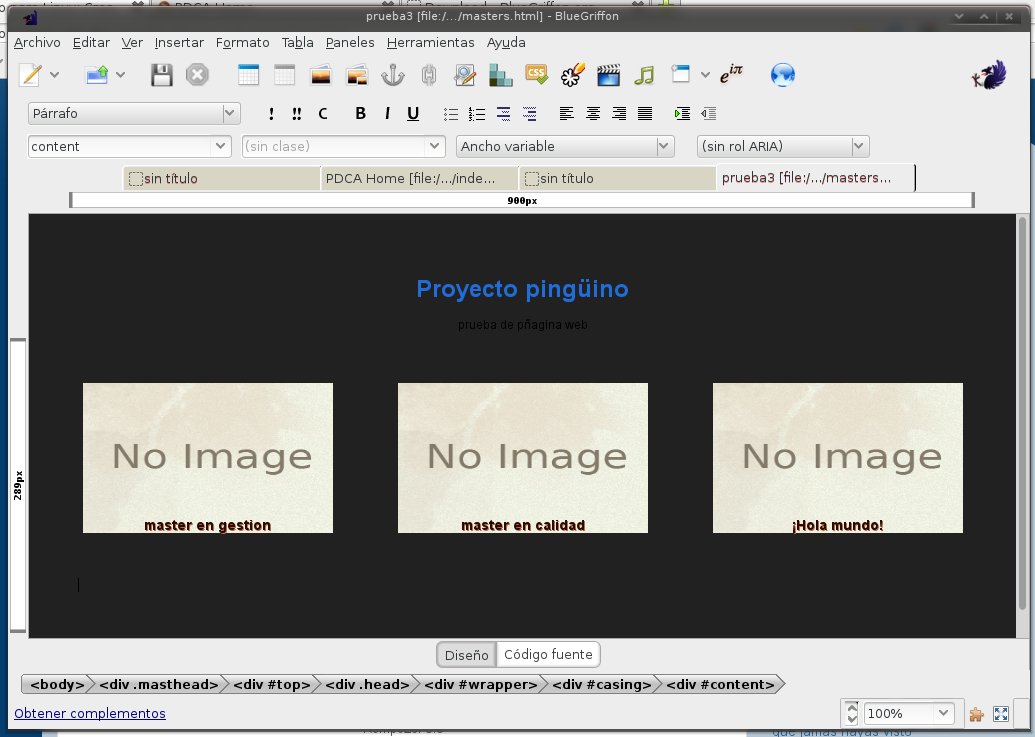Align text right
1035x737 pixels.
[619, 113]
